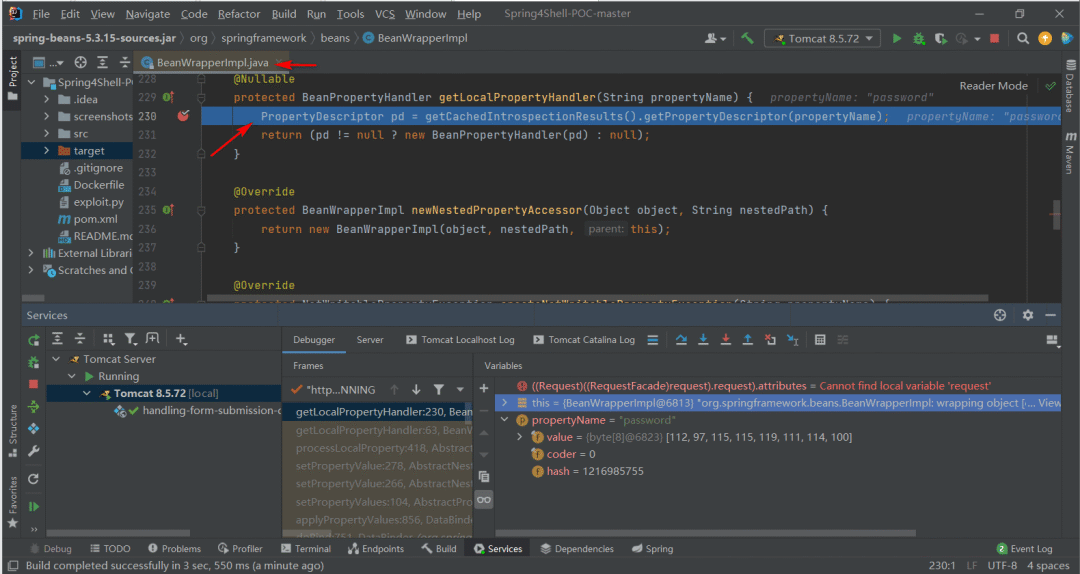Open Problems tool window
1080x574 pixels.
174,549
